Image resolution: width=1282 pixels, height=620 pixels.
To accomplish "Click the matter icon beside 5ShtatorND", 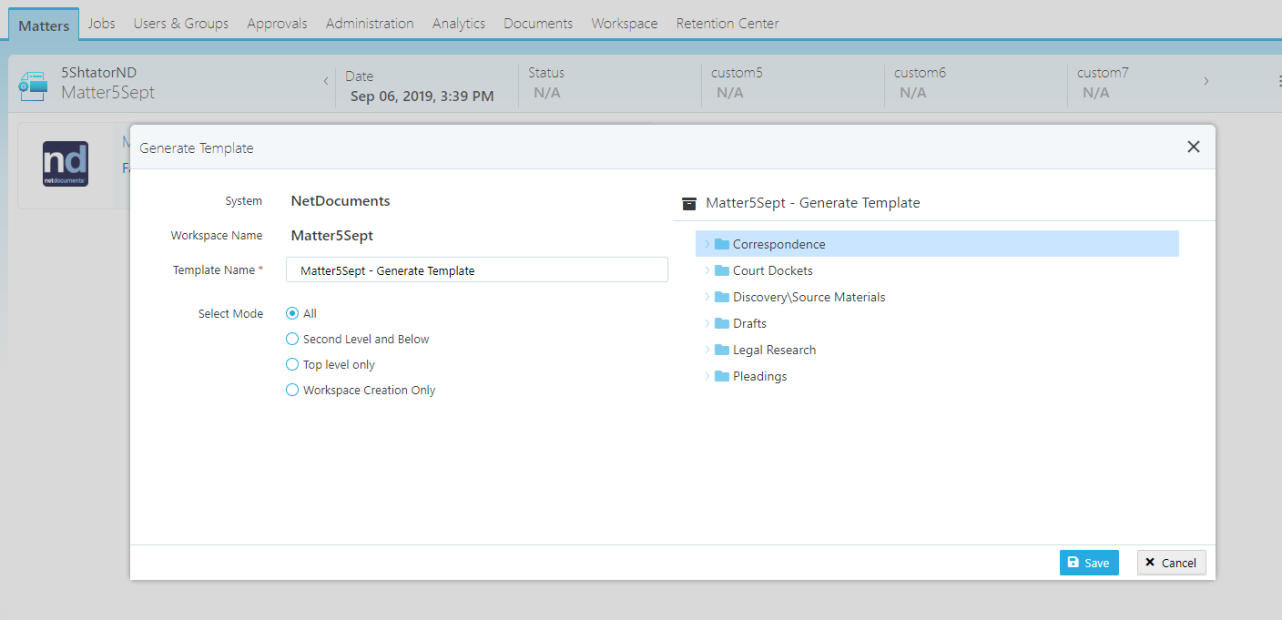I will tap(33, 86).
